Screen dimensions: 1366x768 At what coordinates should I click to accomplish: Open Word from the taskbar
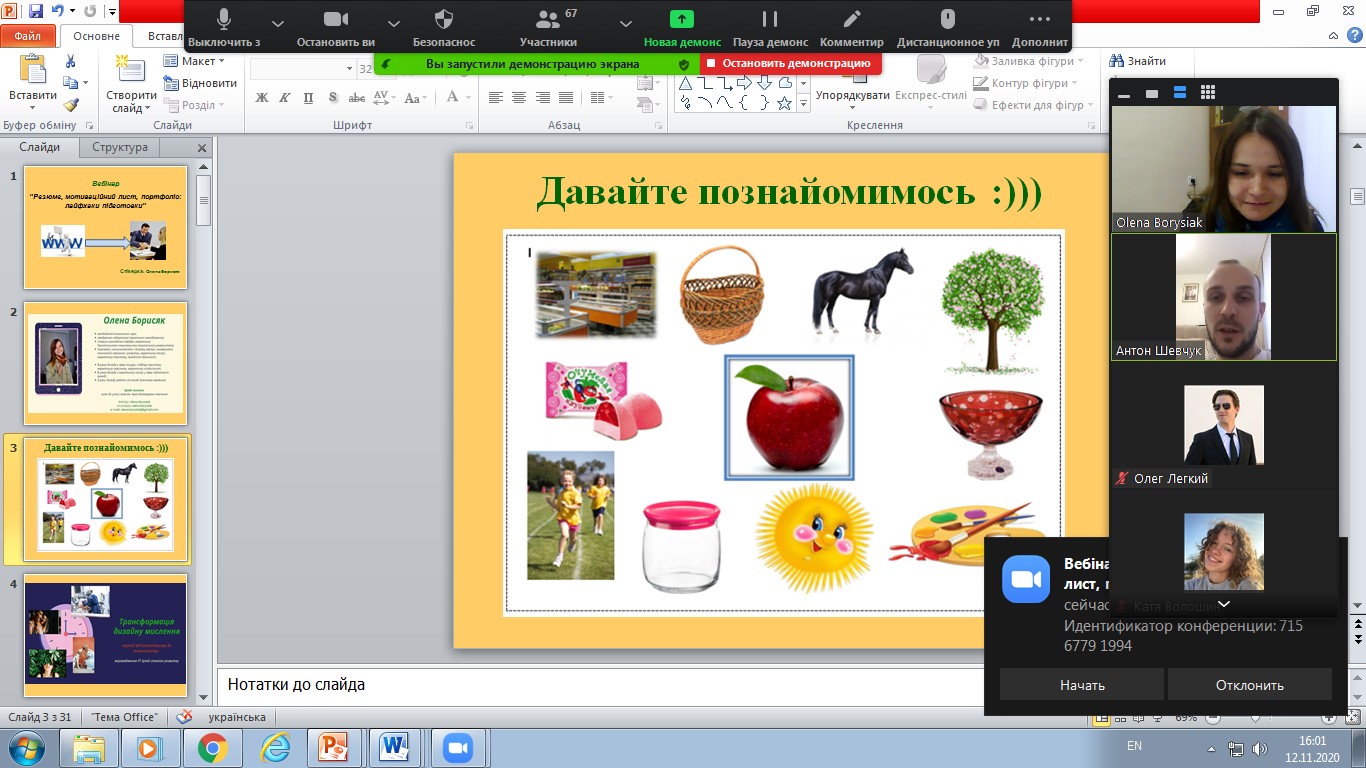coord(394,748)
